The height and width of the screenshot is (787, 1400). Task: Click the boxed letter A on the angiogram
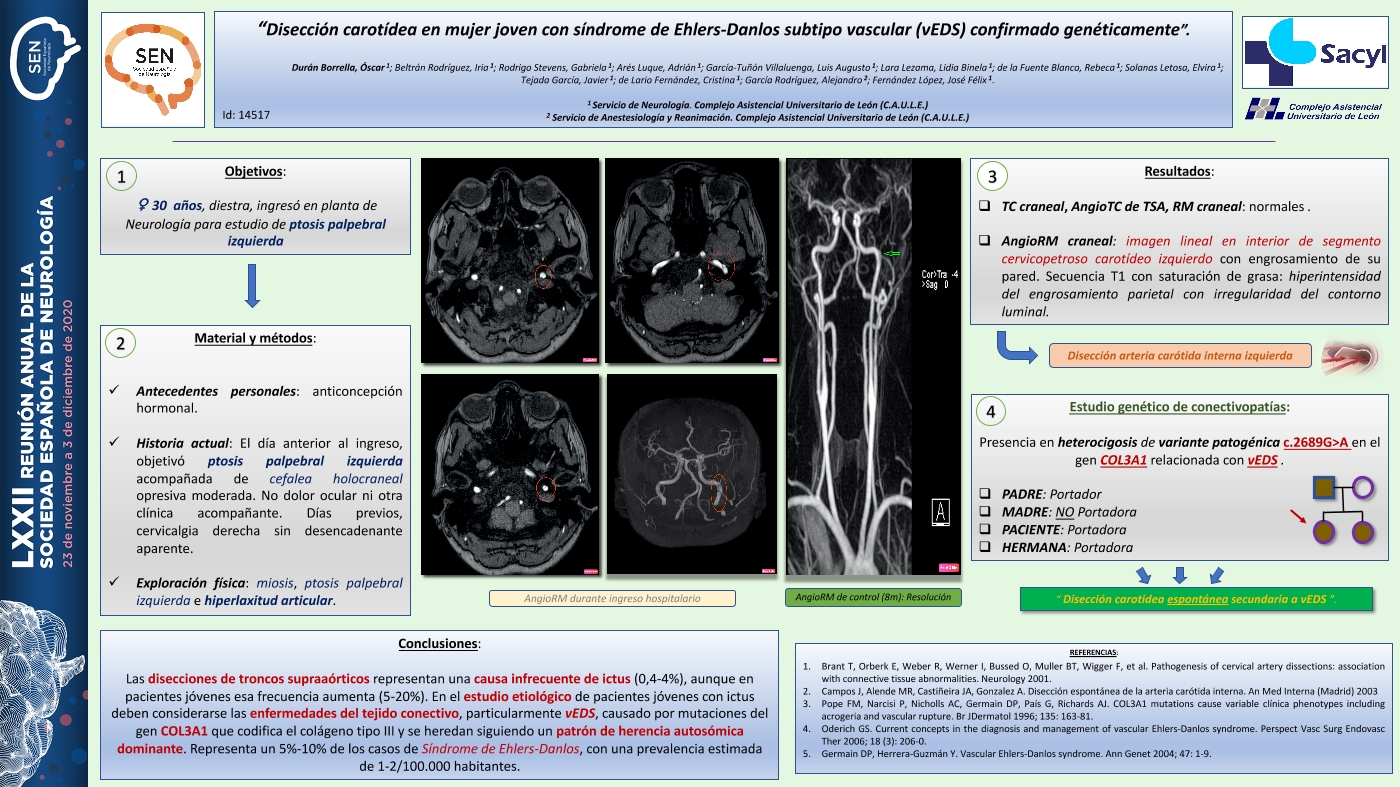pyautogui.click(x=939, y=511)
